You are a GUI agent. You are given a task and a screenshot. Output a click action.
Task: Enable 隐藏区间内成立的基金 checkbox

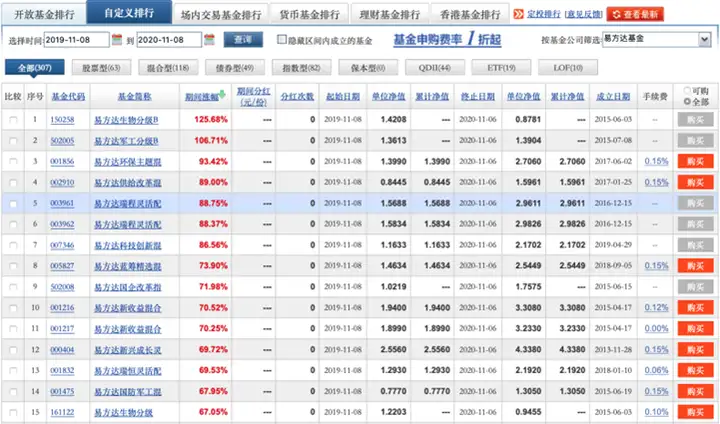pyautogui.click(x=281, y=40)
